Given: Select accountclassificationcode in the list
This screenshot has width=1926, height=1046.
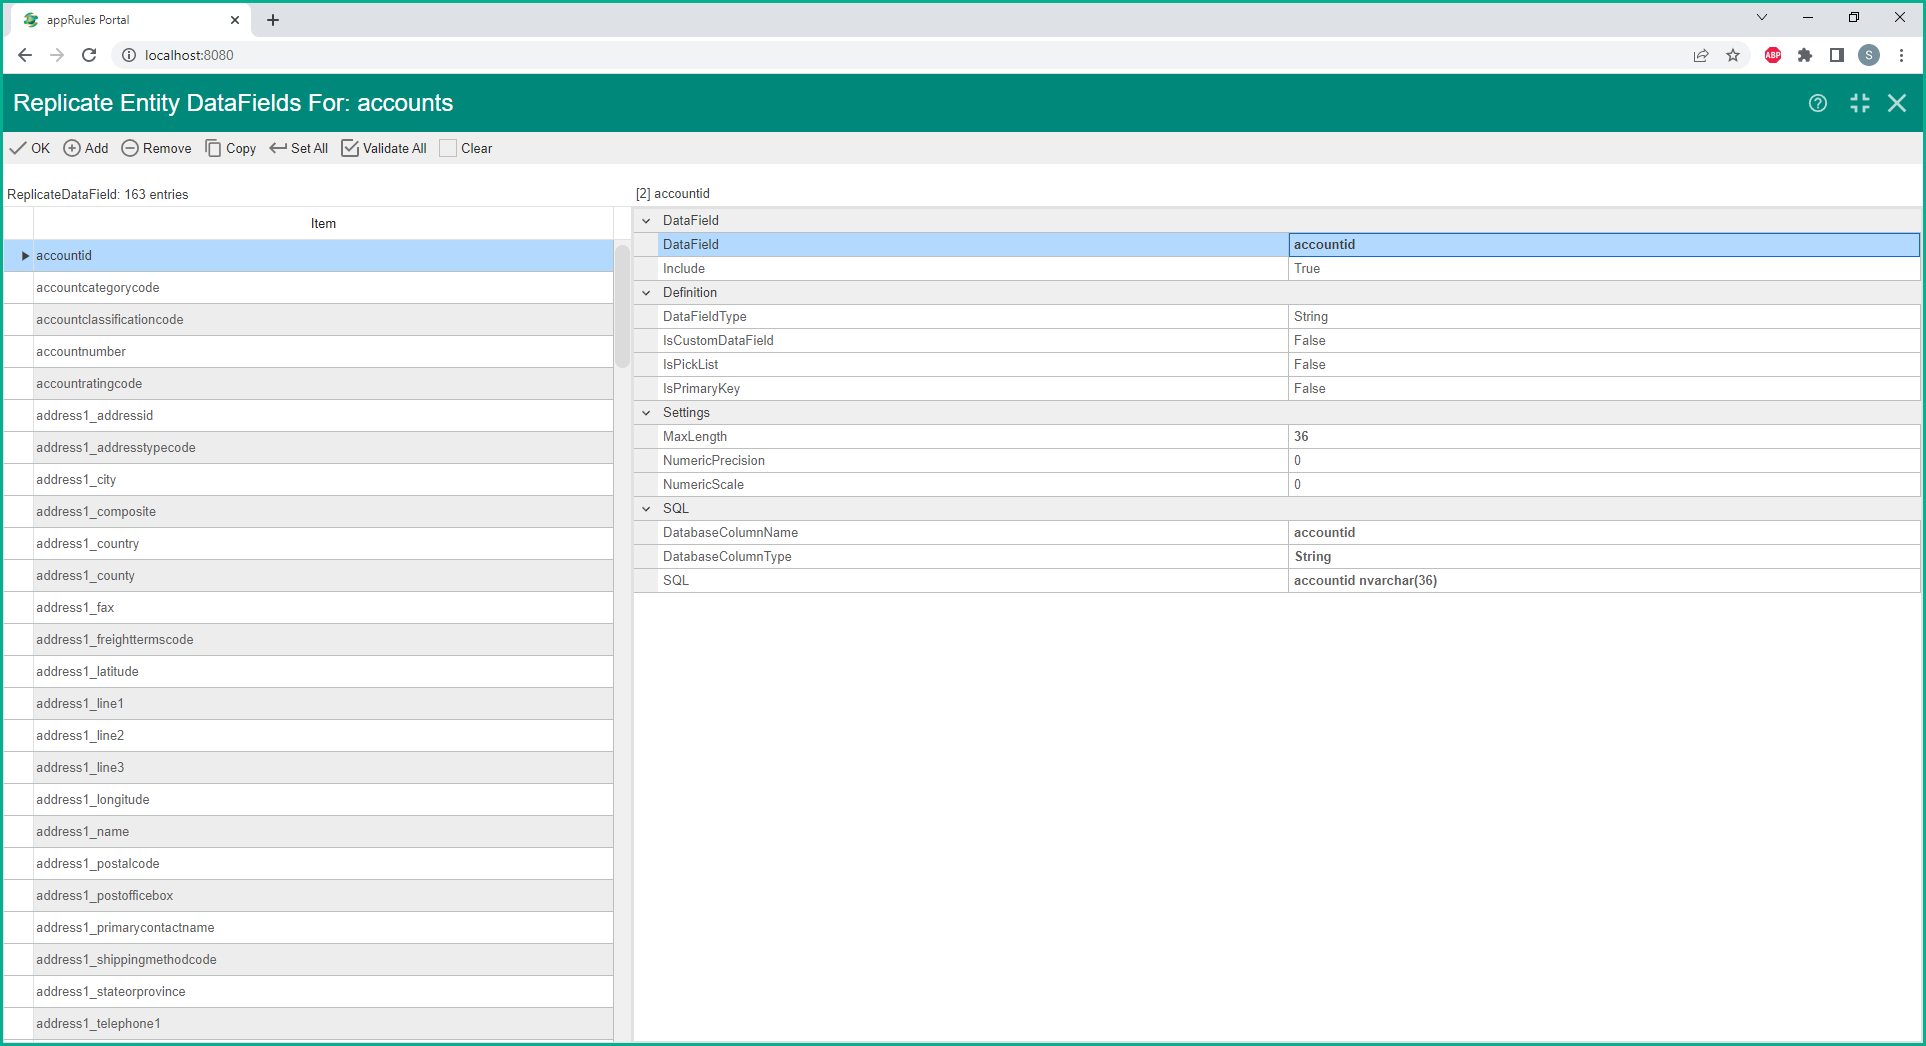Looking at the screenshot, I should pyautogui.click(x=309, y=320).
